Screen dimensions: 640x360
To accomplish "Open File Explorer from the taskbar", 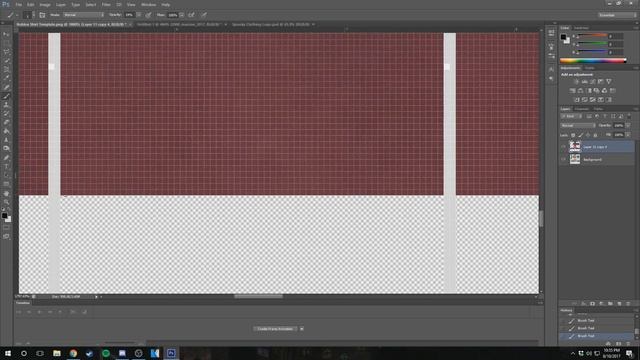I will tap(57, 353).
